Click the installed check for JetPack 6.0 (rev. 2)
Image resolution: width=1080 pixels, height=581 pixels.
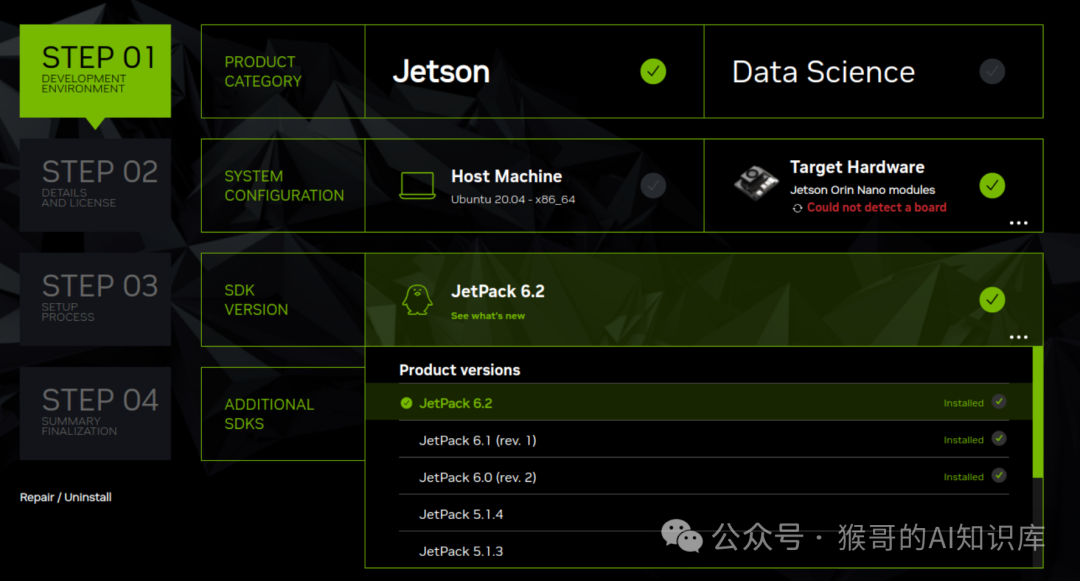point(999,476)
